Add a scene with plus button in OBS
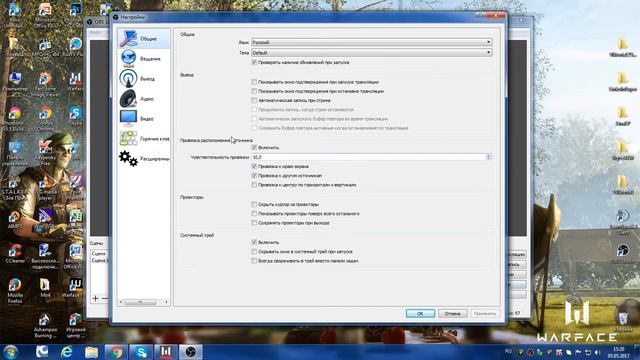640x360 pixels. tap(96, 298)
